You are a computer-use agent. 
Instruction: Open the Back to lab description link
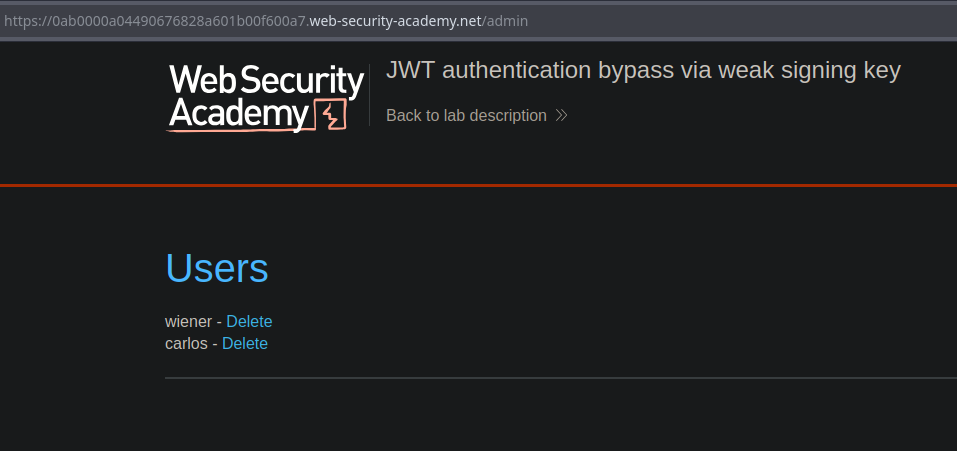[466, 116]
